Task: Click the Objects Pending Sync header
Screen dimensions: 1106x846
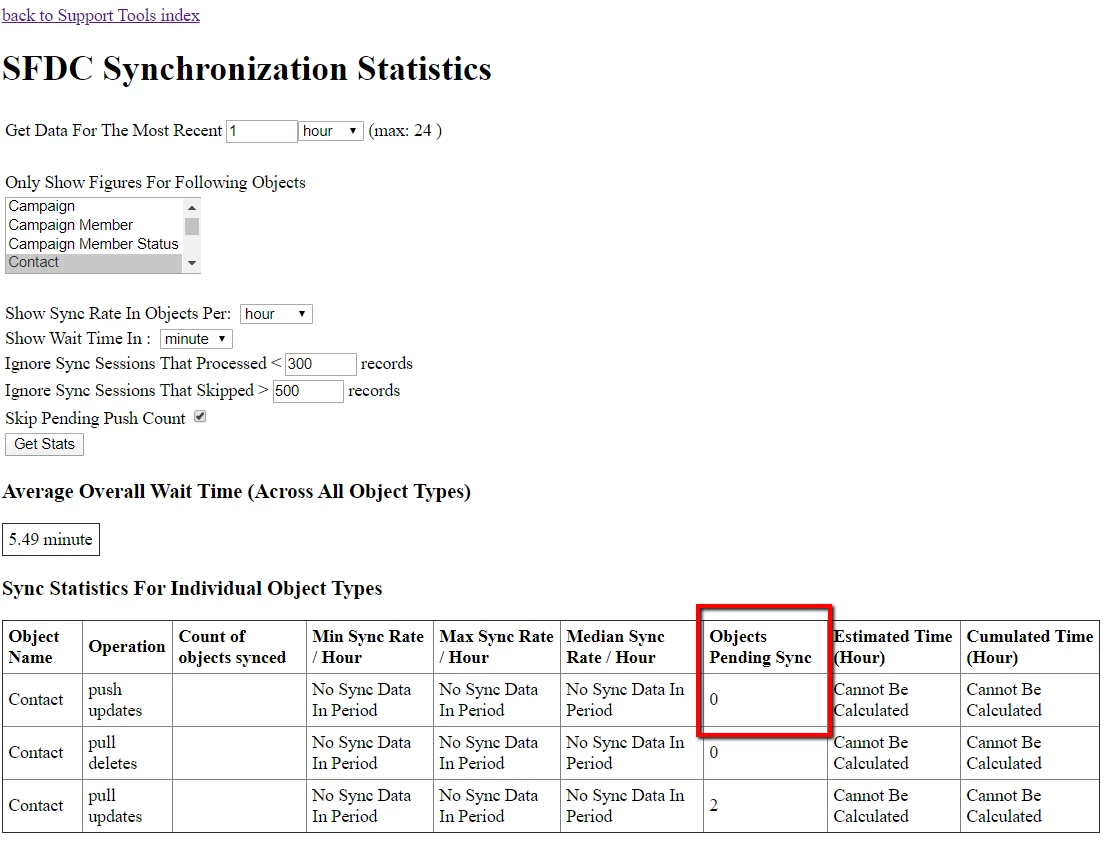Action: (765, 647)
